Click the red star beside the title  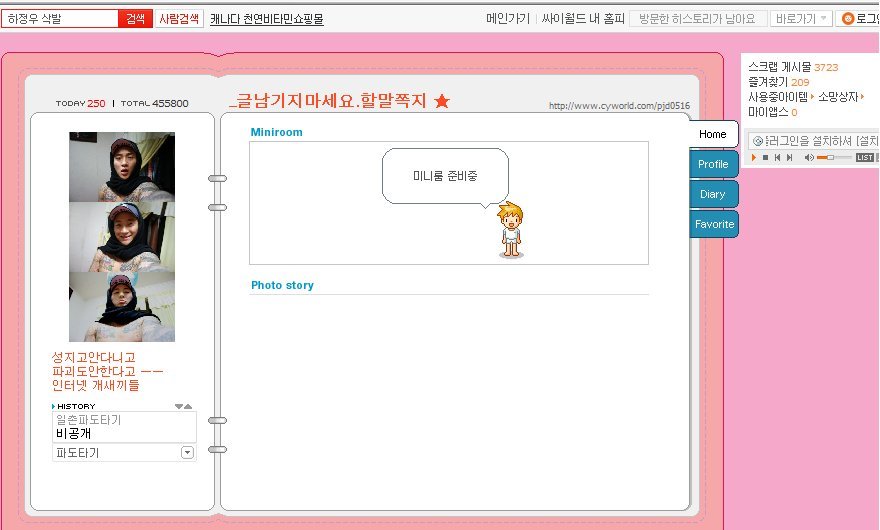point(442,101)
